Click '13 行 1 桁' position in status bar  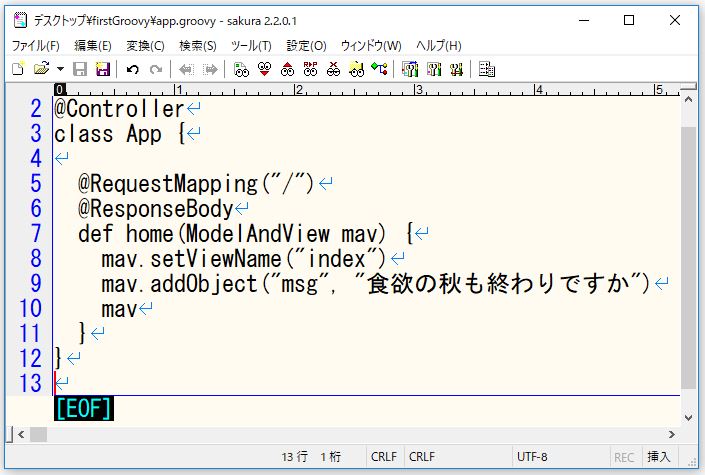[x=311, y=457]
